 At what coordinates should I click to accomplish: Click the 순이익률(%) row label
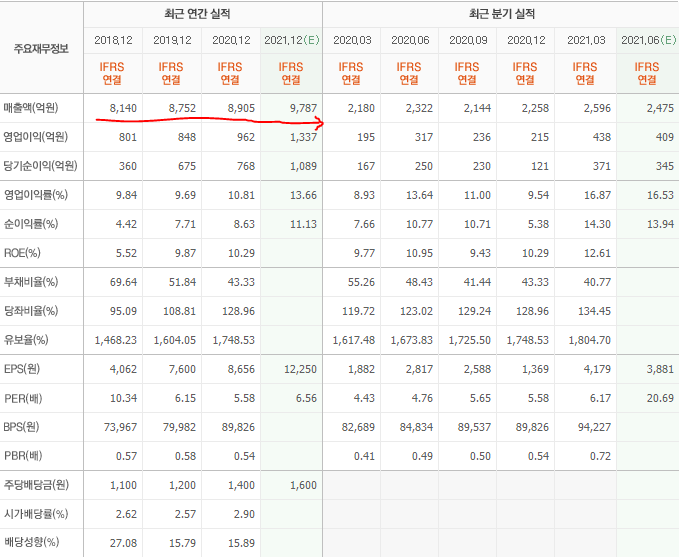tap(31, 224)
